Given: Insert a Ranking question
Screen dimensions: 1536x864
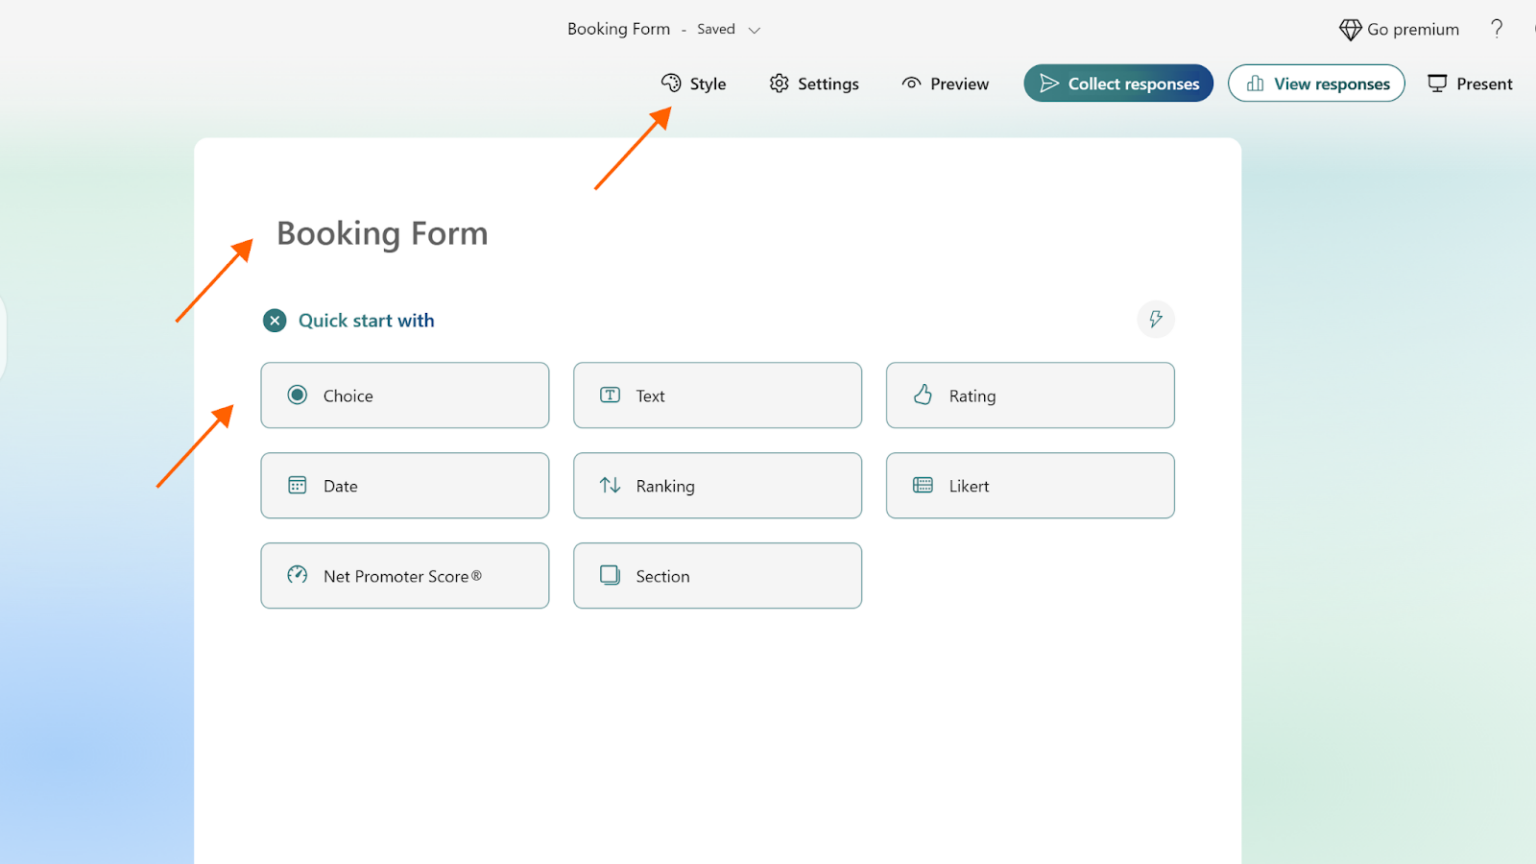Looking at the screenshot, I should (x=717, y=486).
